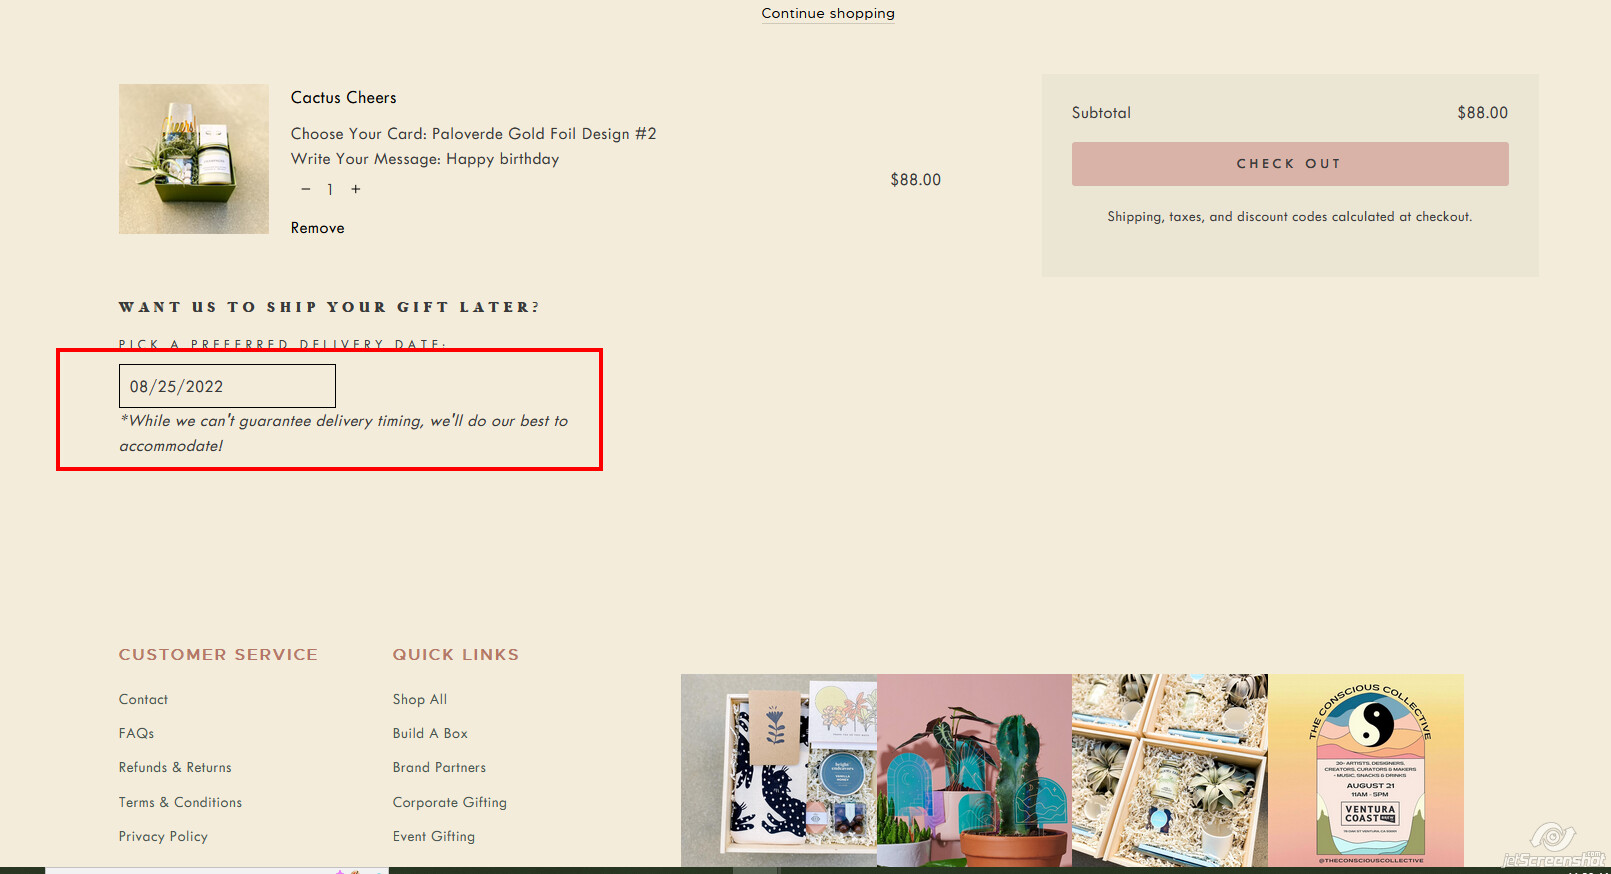Click the delivery timing disclaimer text
The height and width of the screenshot is (874, 1611).
click(x=344, y=433)
